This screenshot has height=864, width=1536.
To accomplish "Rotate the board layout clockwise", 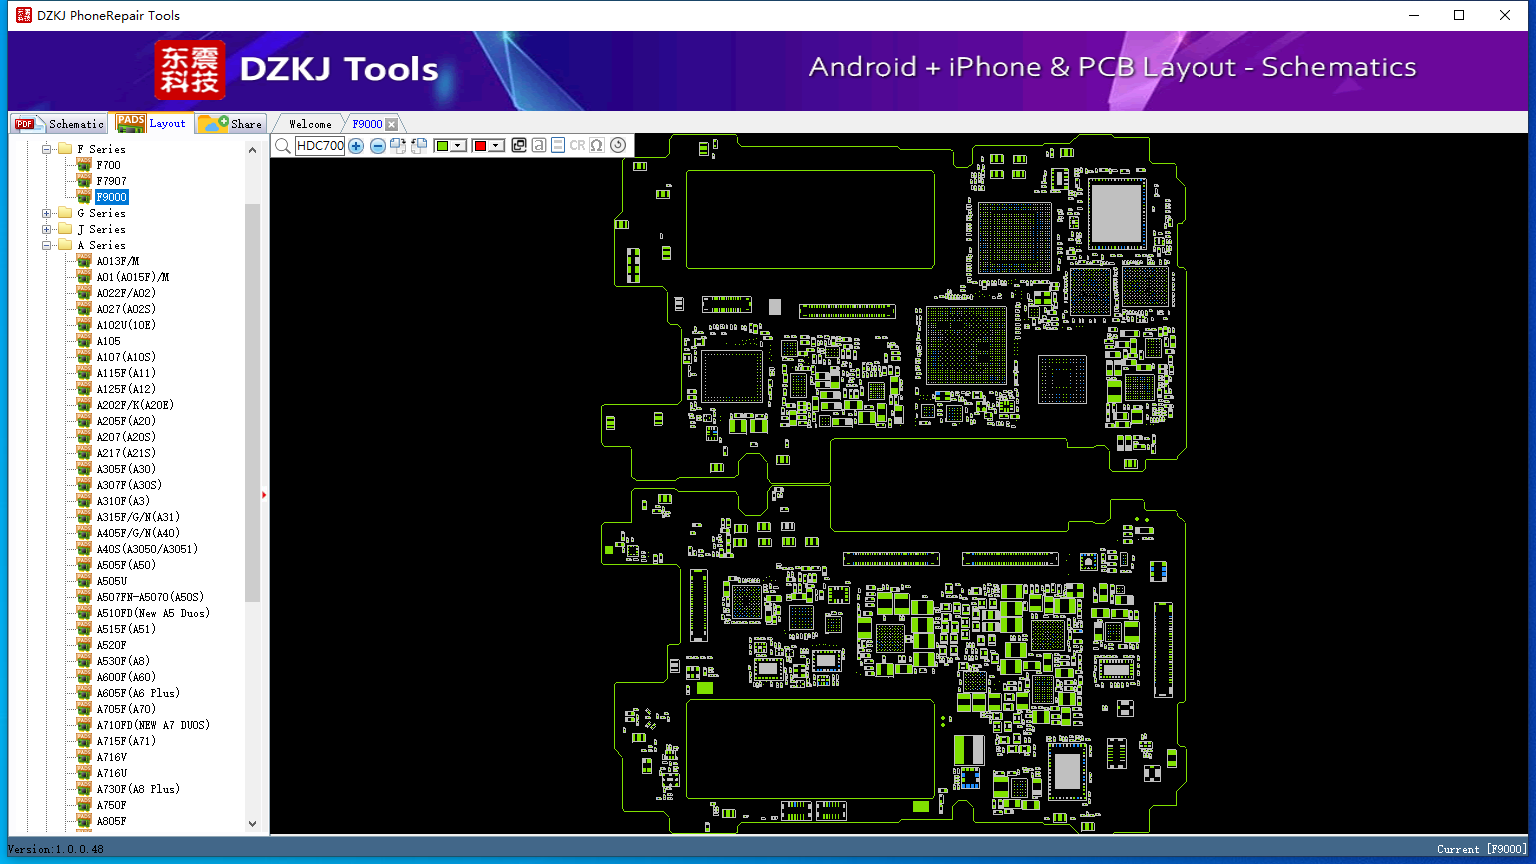I will point(398,146).
